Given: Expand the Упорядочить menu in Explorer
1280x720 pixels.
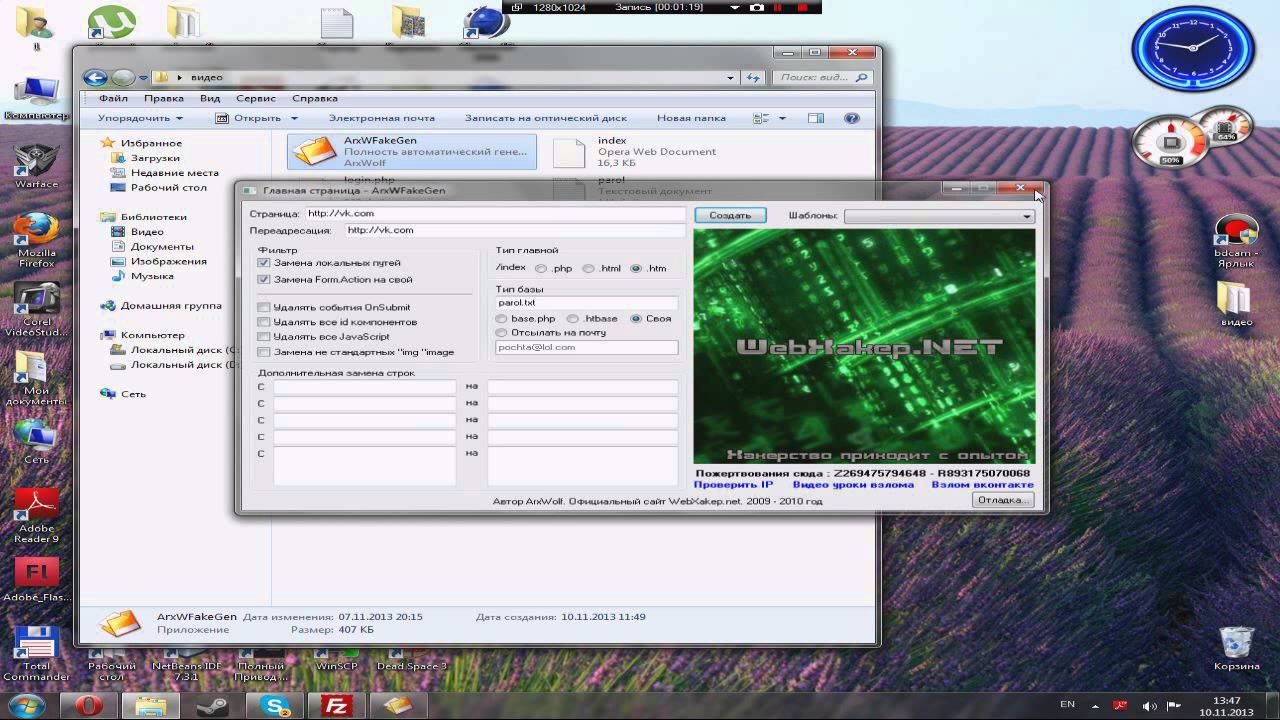Looking at the screenshot, I should point(140,118).
